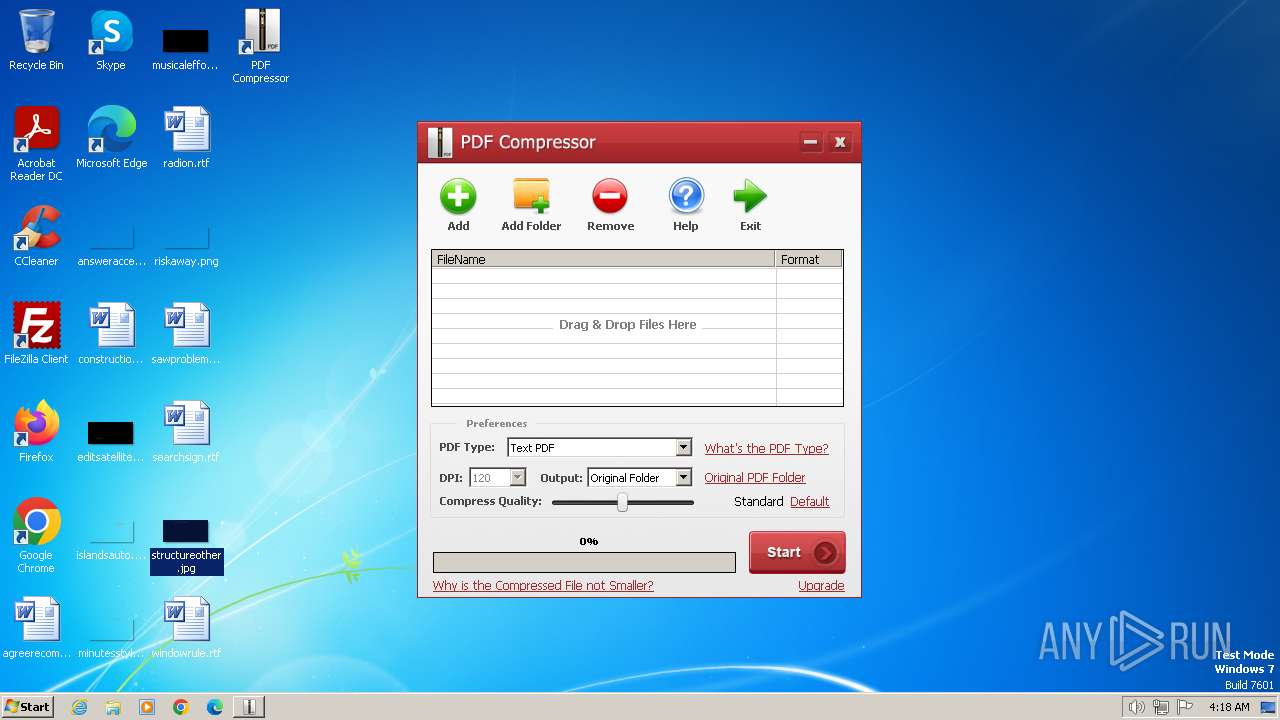
Task: Click the Show desktop button in taskbar
Action: point(1269,707)
